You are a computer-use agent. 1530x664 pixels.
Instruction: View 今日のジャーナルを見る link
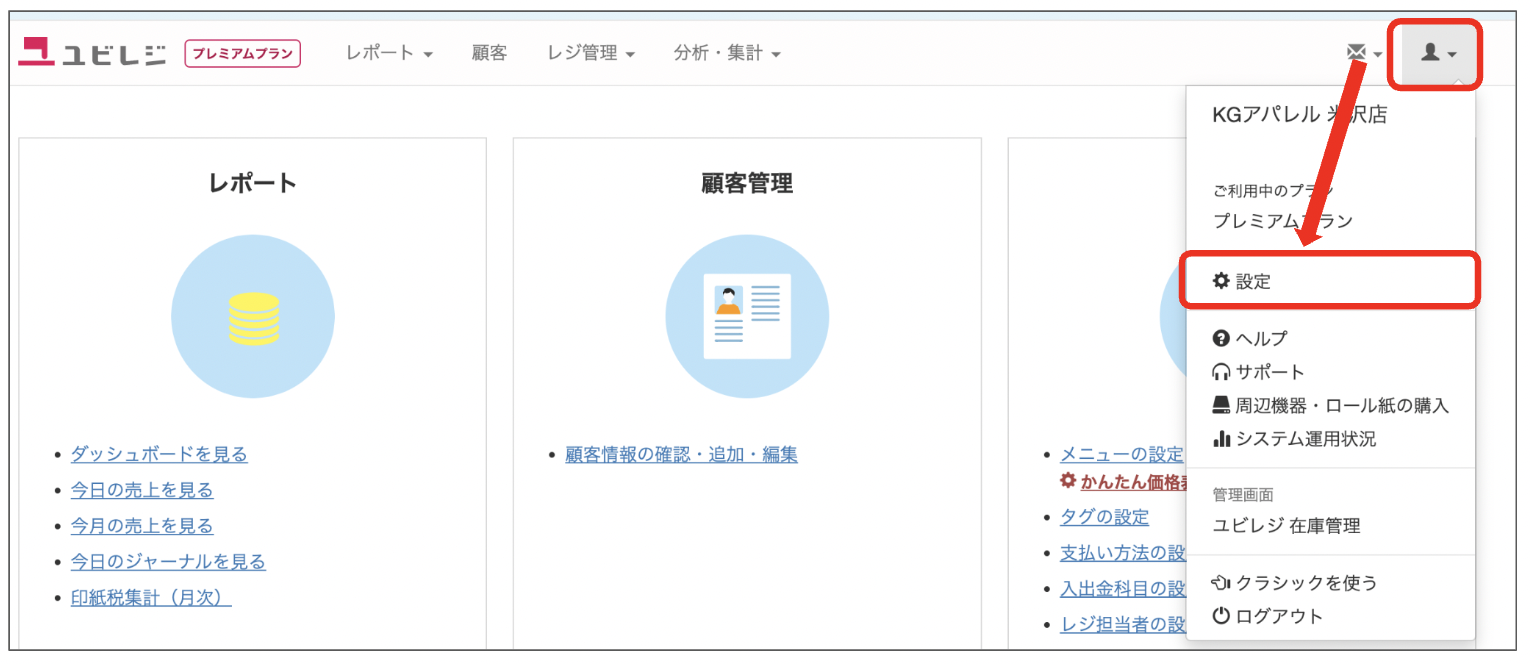point(168,562)
